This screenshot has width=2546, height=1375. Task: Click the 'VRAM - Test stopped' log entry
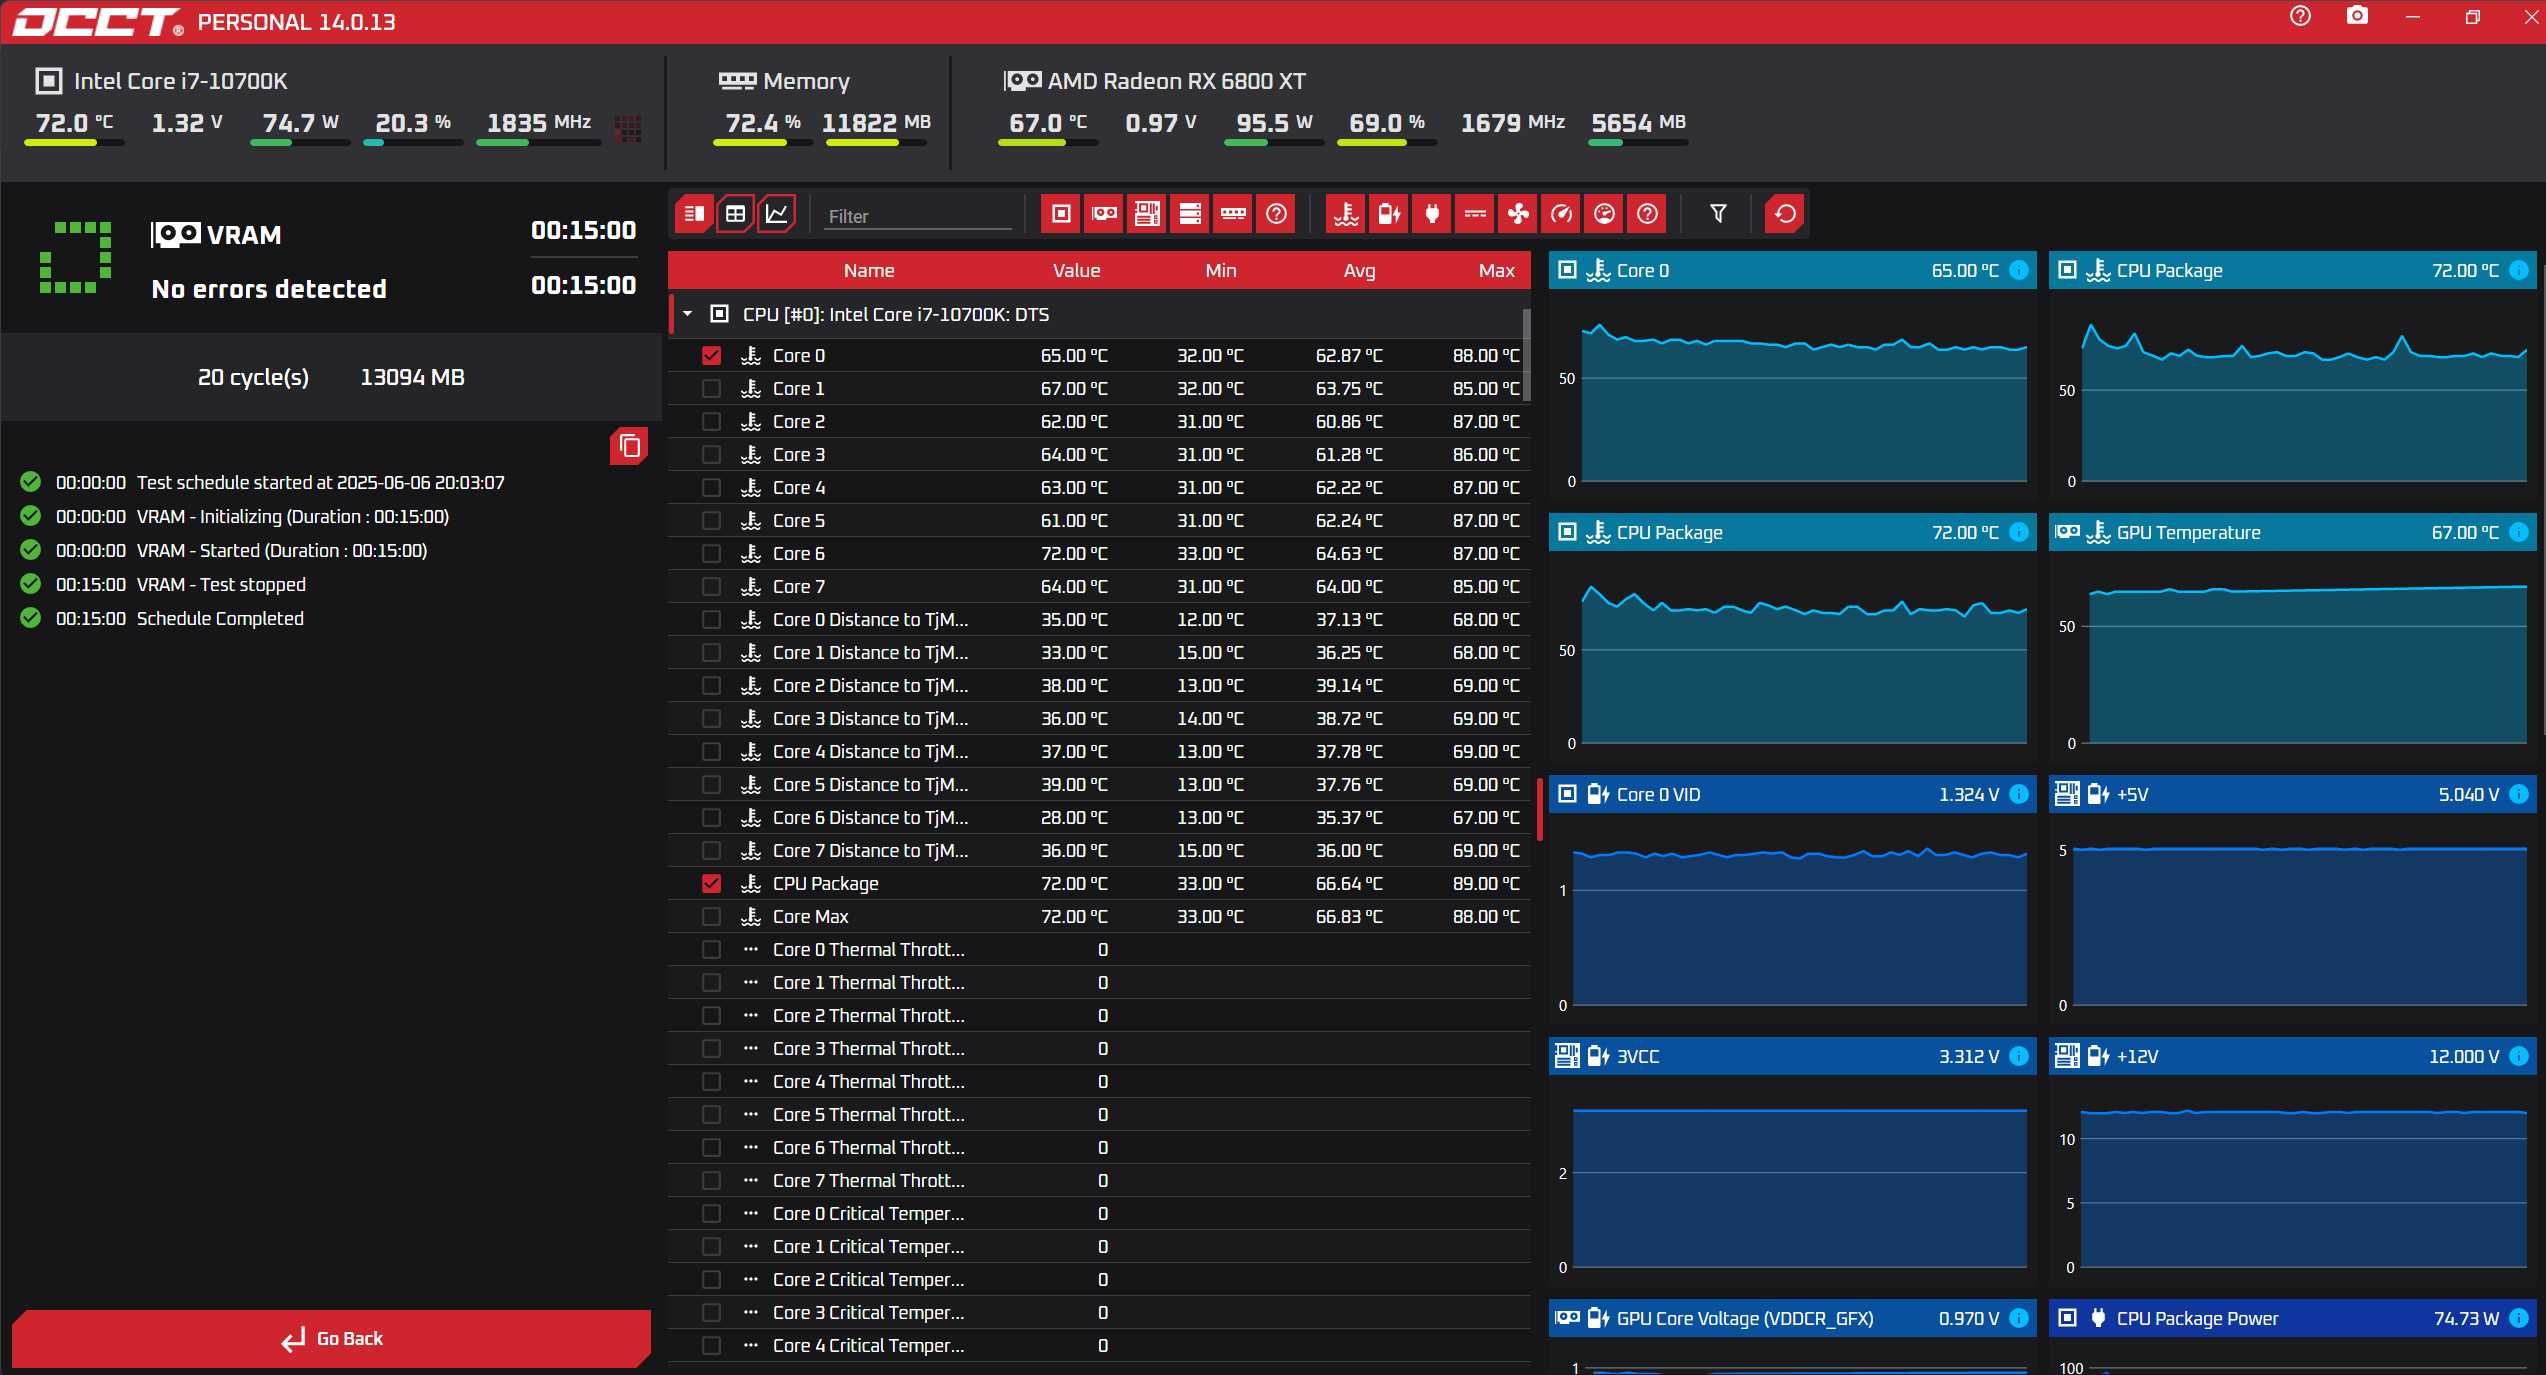221,584
